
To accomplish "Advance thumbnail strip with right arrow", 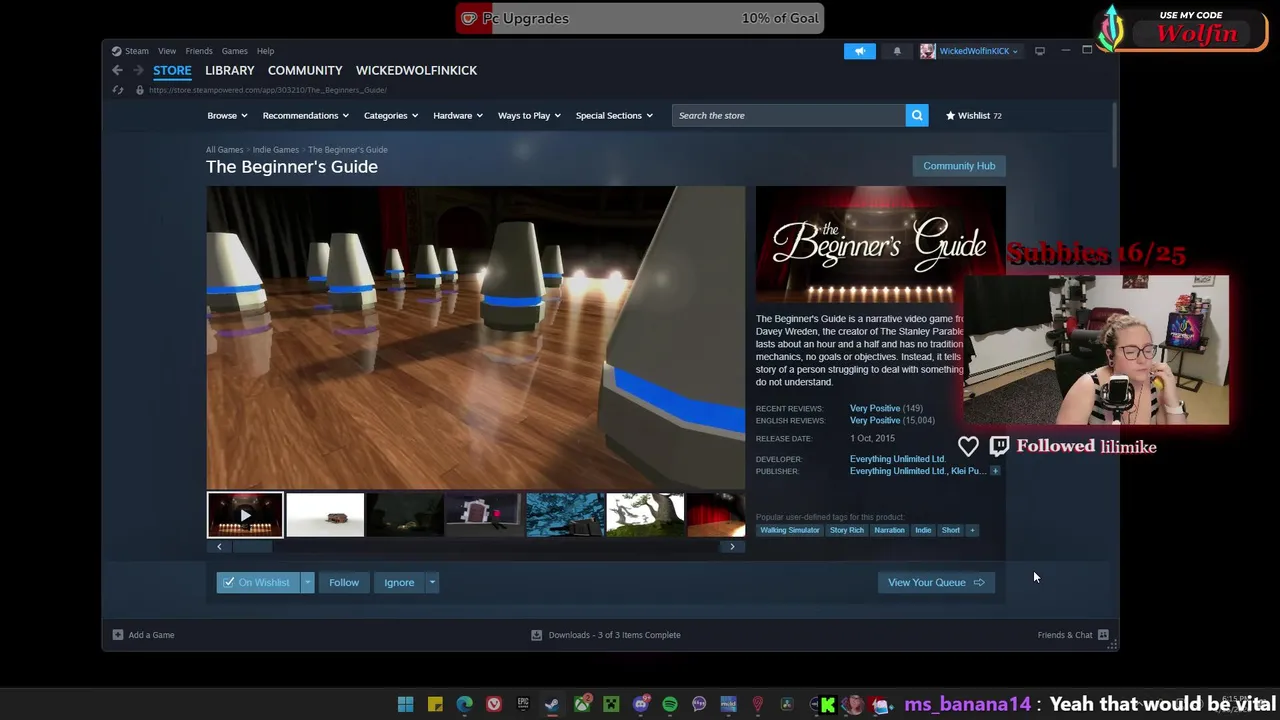I will [x=732, y=546].
